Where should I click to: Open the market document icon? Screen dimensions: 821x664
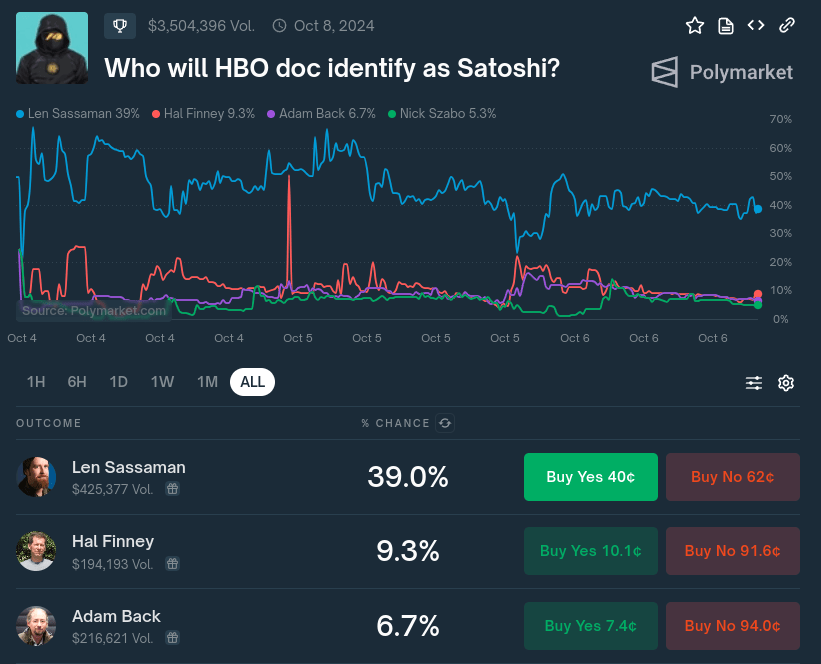pyautogui.click(x=726, y=26)
